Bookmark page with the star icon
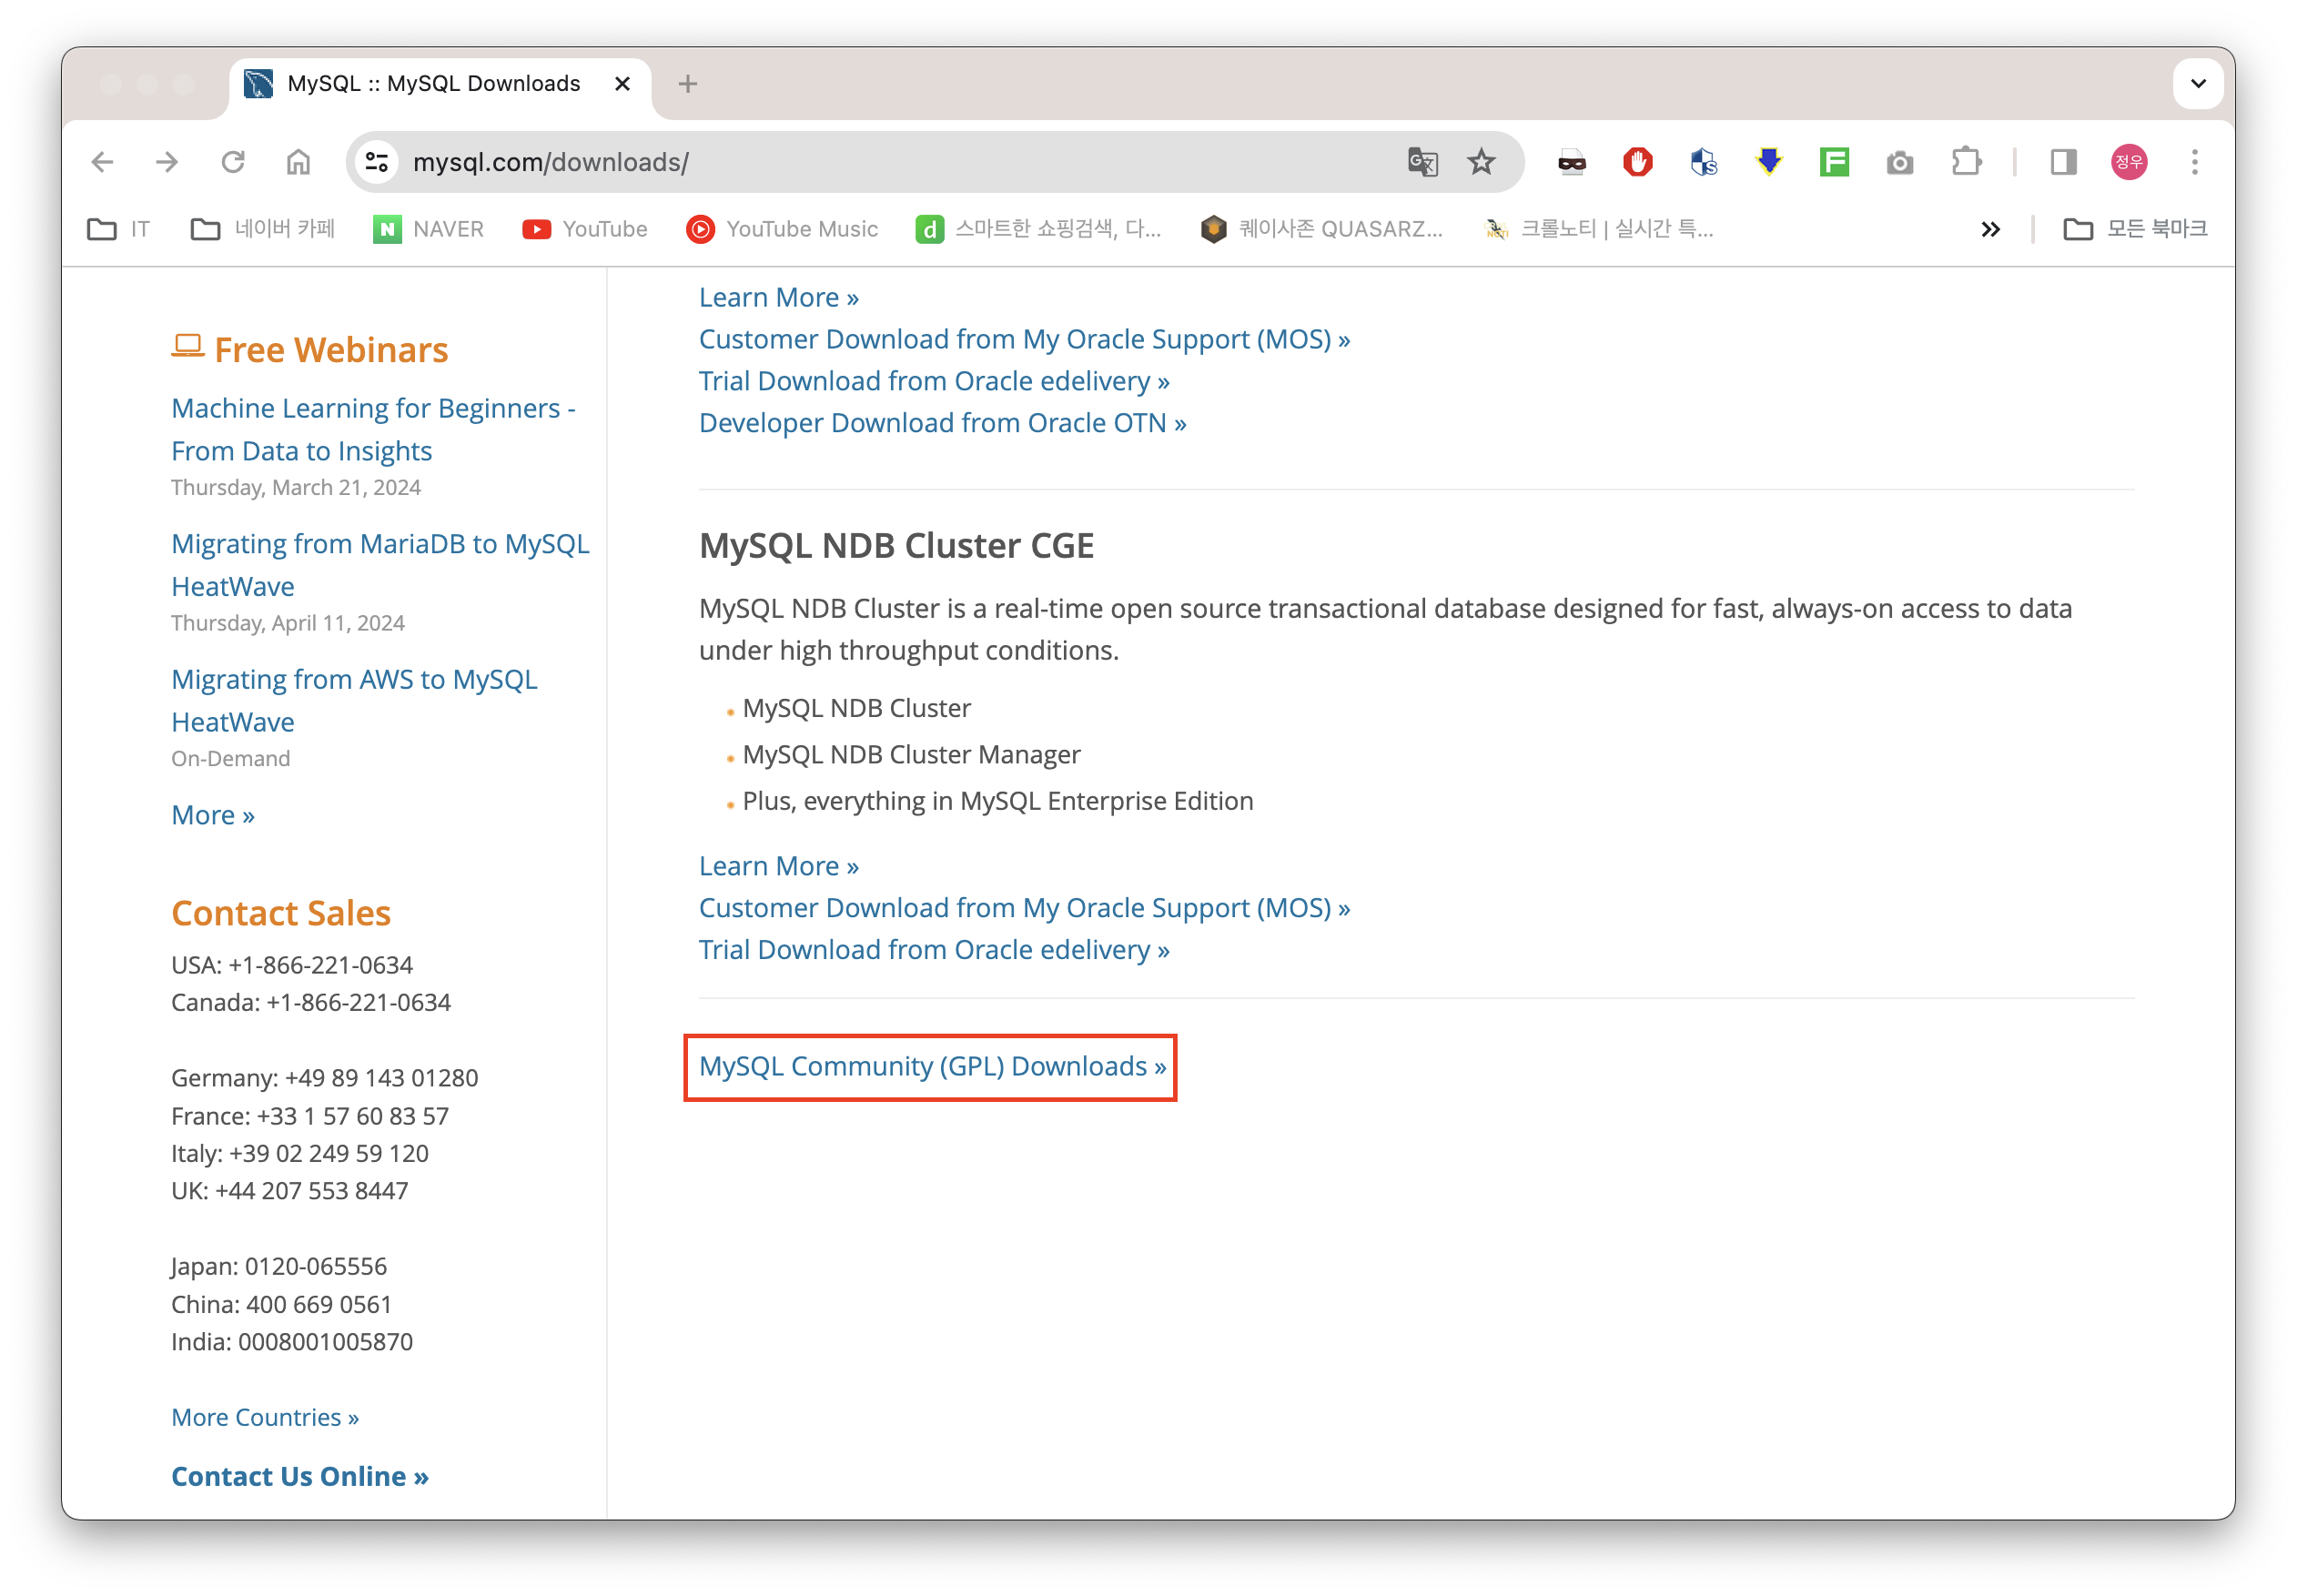 tap(1481, 162)
